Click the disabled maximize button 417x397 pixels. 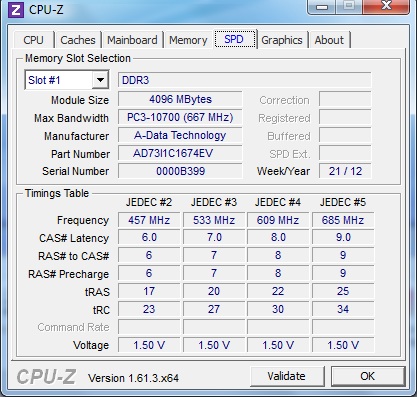349,6
